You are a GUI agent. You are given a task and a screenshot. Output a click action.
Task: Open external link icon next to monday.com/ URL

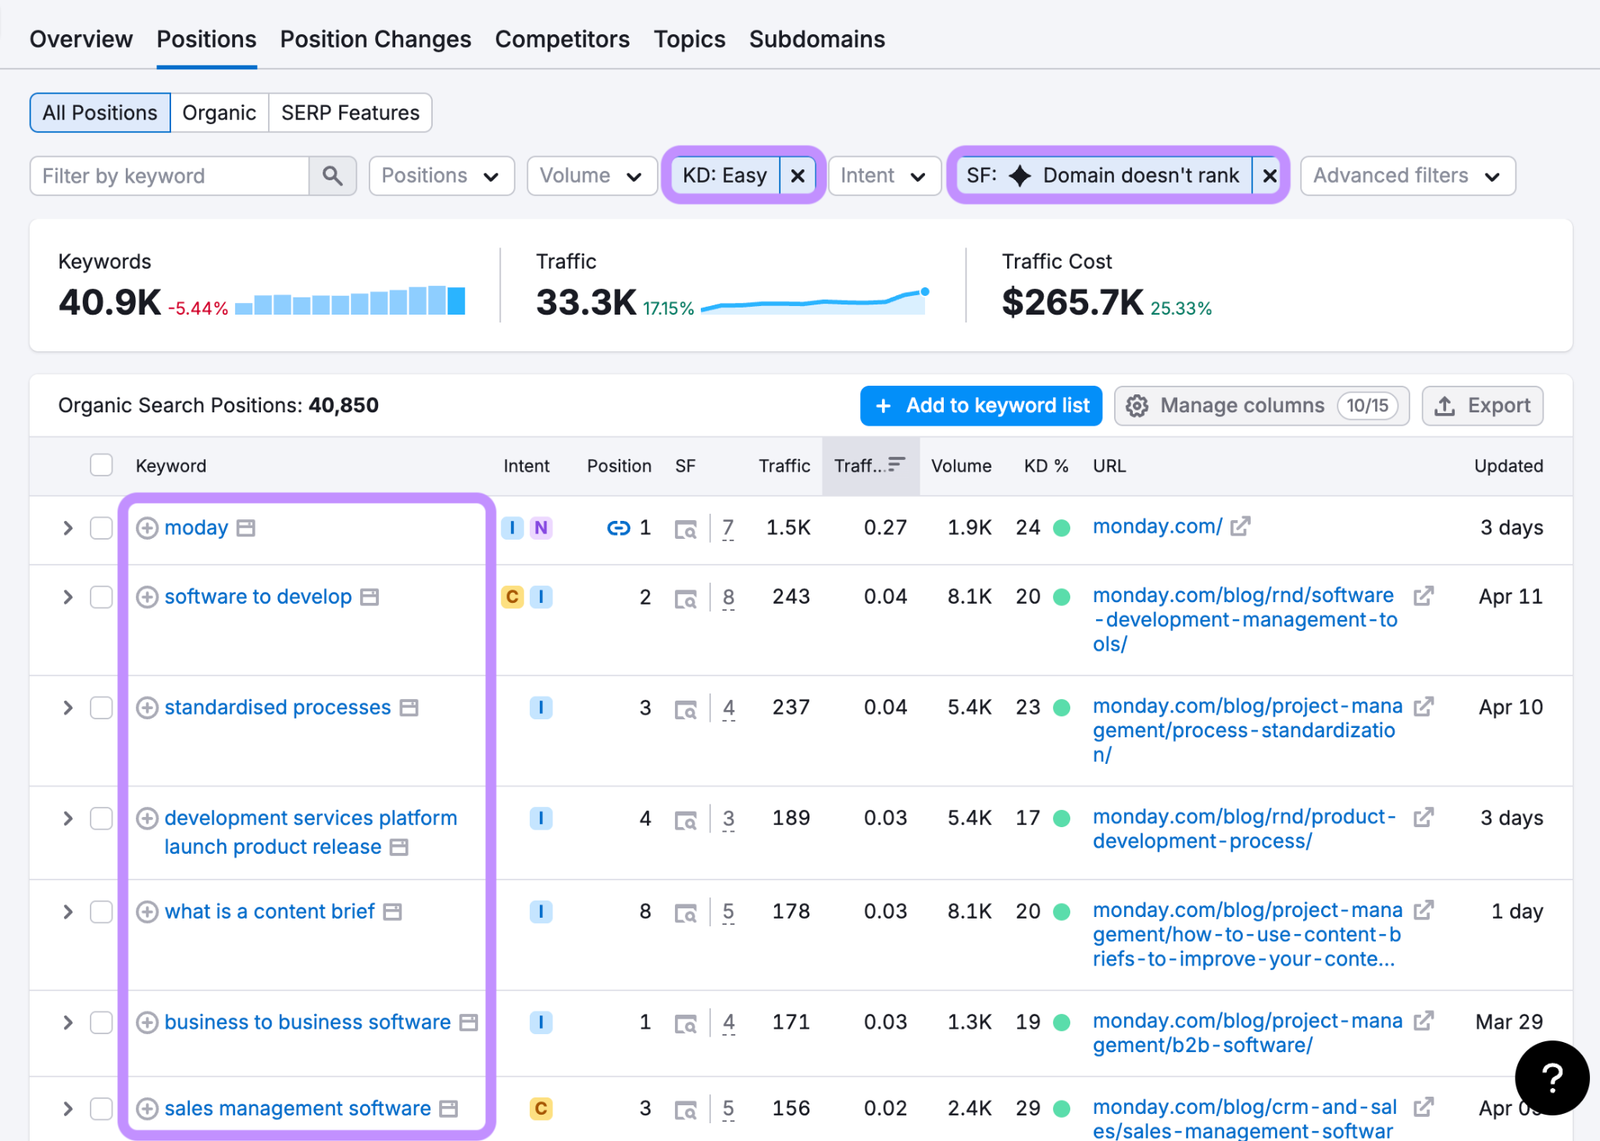[x=1240, y=526]
